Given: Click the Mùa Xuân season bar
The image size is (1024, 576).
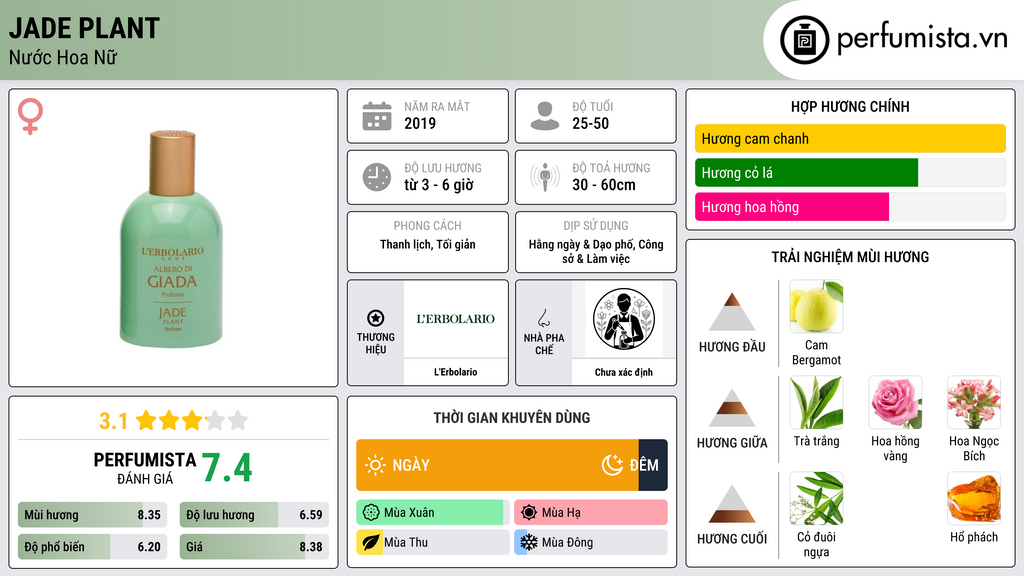Looking at the screenshot, I should click(433, 512).
